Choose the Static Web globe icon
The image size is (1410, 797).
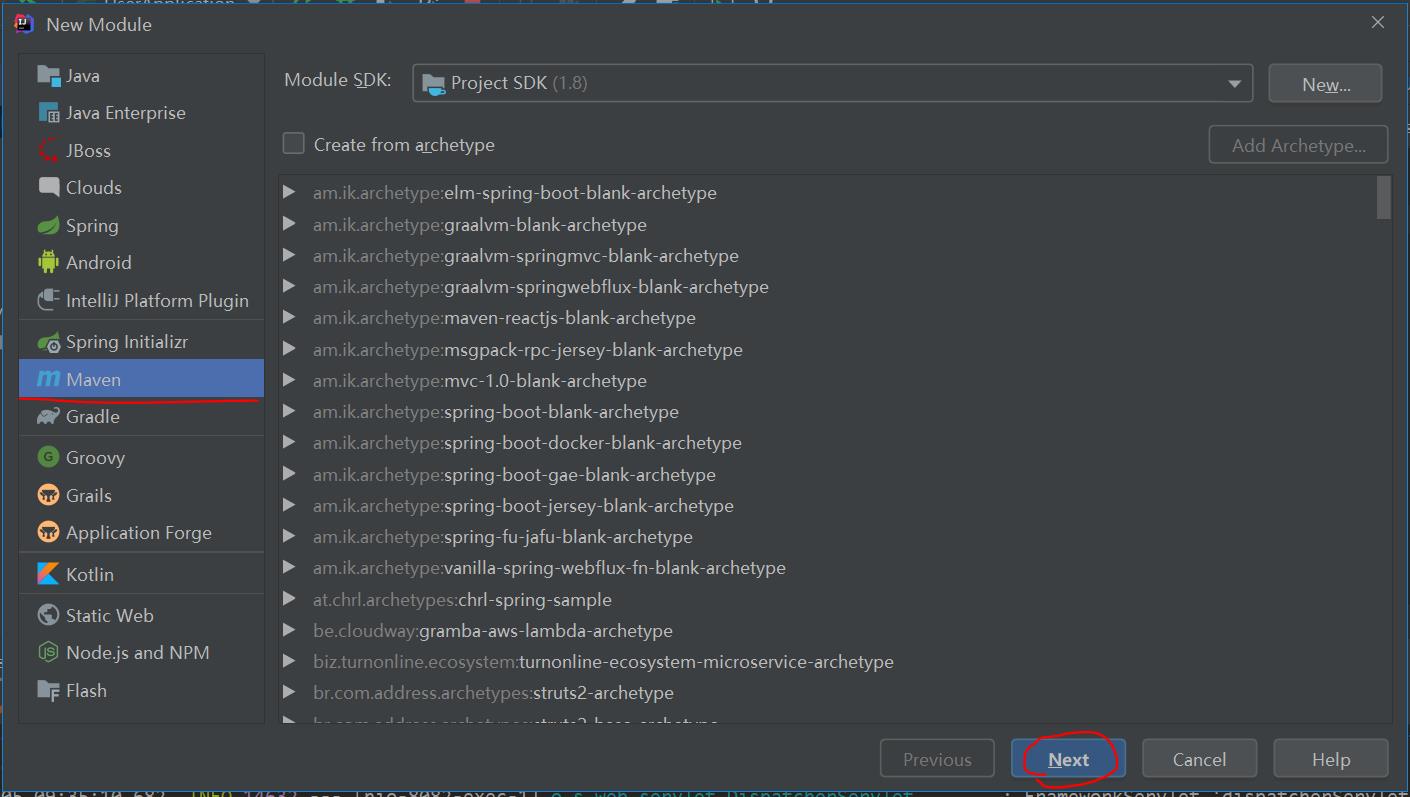(x=48, y=616)
